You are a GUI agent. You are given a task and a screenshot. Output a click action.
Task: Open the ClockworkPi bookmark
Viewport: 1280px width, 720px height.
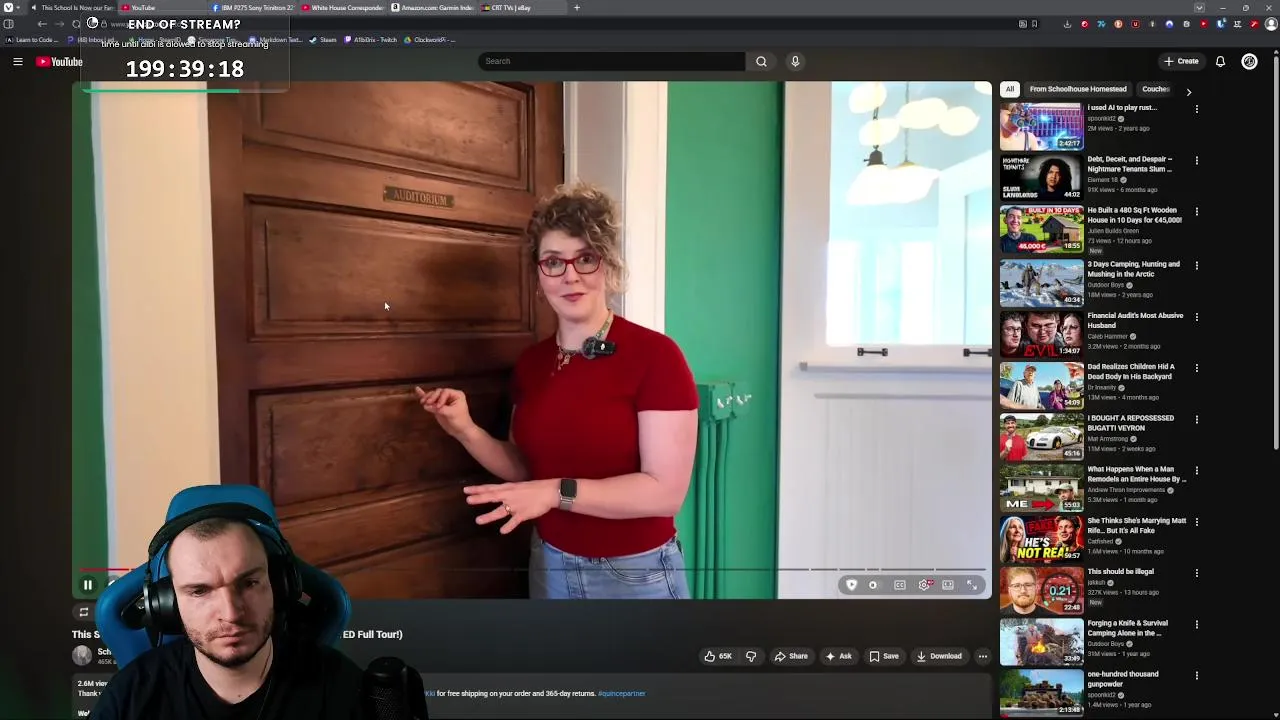430,40
